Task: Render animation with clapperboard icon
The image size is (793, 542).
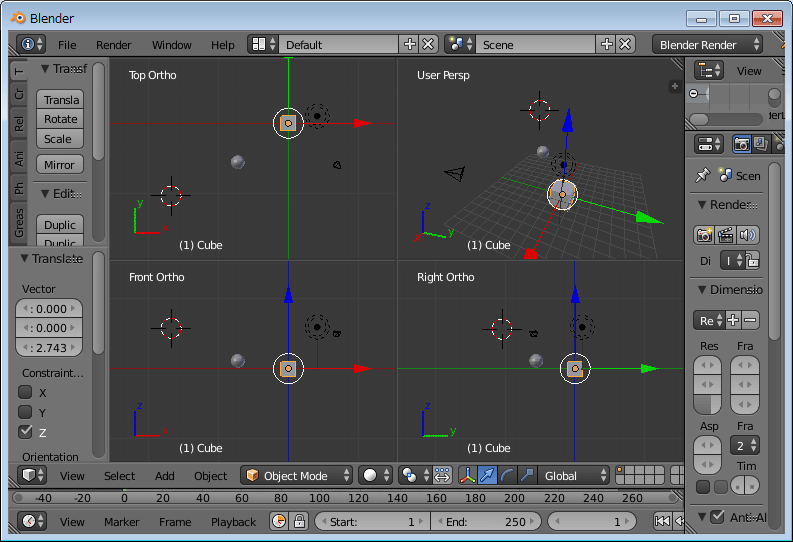Action: pos(725,235)
